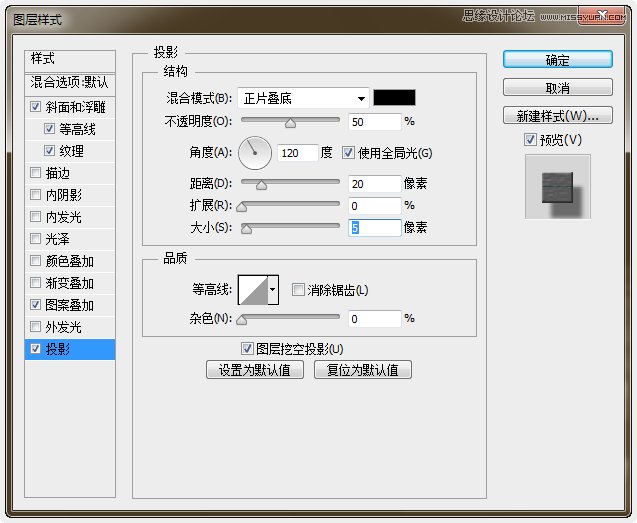Select the 外发光 style row label
The width and height of the screenshot is (637, 523).
point(64,327)
